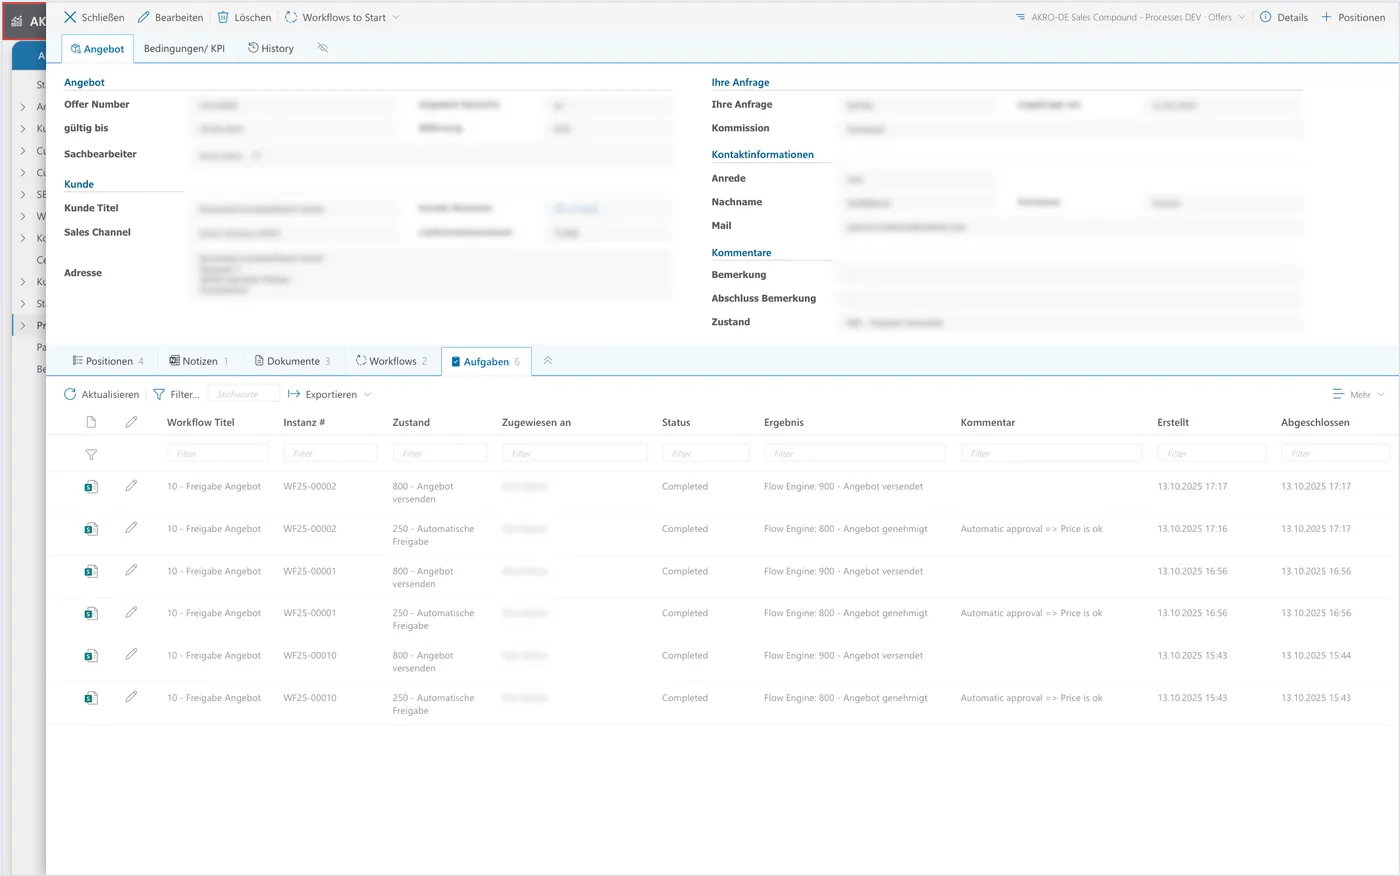Screen dimensions: 1400x876
Task: Click Bearbeiten to edit the offer
Action: (170, 17)
